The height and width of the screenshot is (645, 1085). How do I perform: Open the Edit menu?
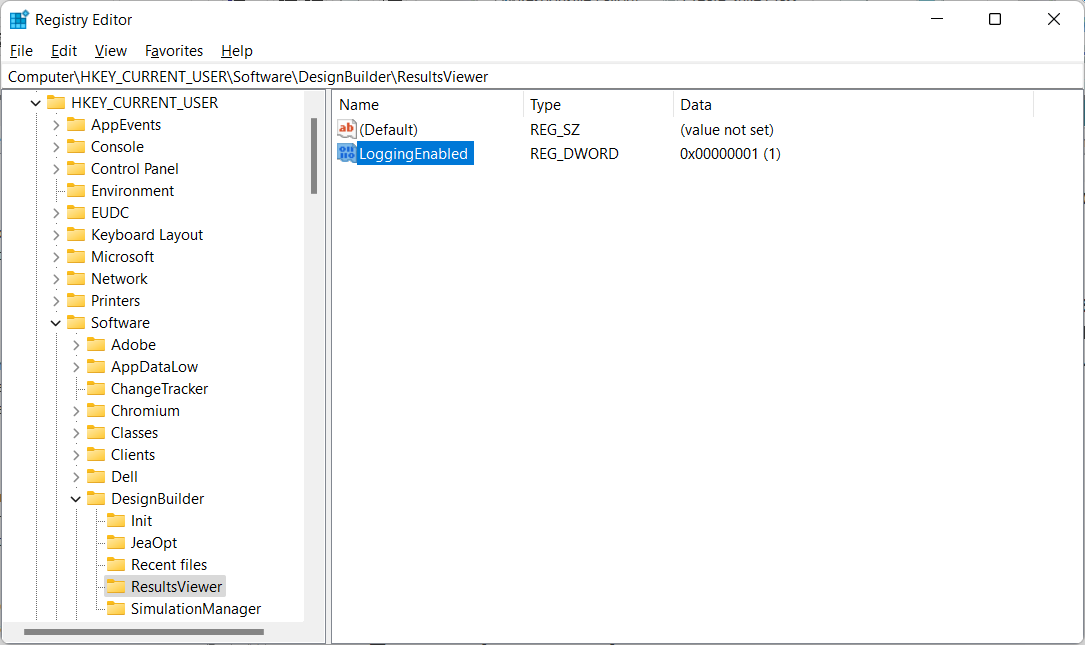(64, 51)
